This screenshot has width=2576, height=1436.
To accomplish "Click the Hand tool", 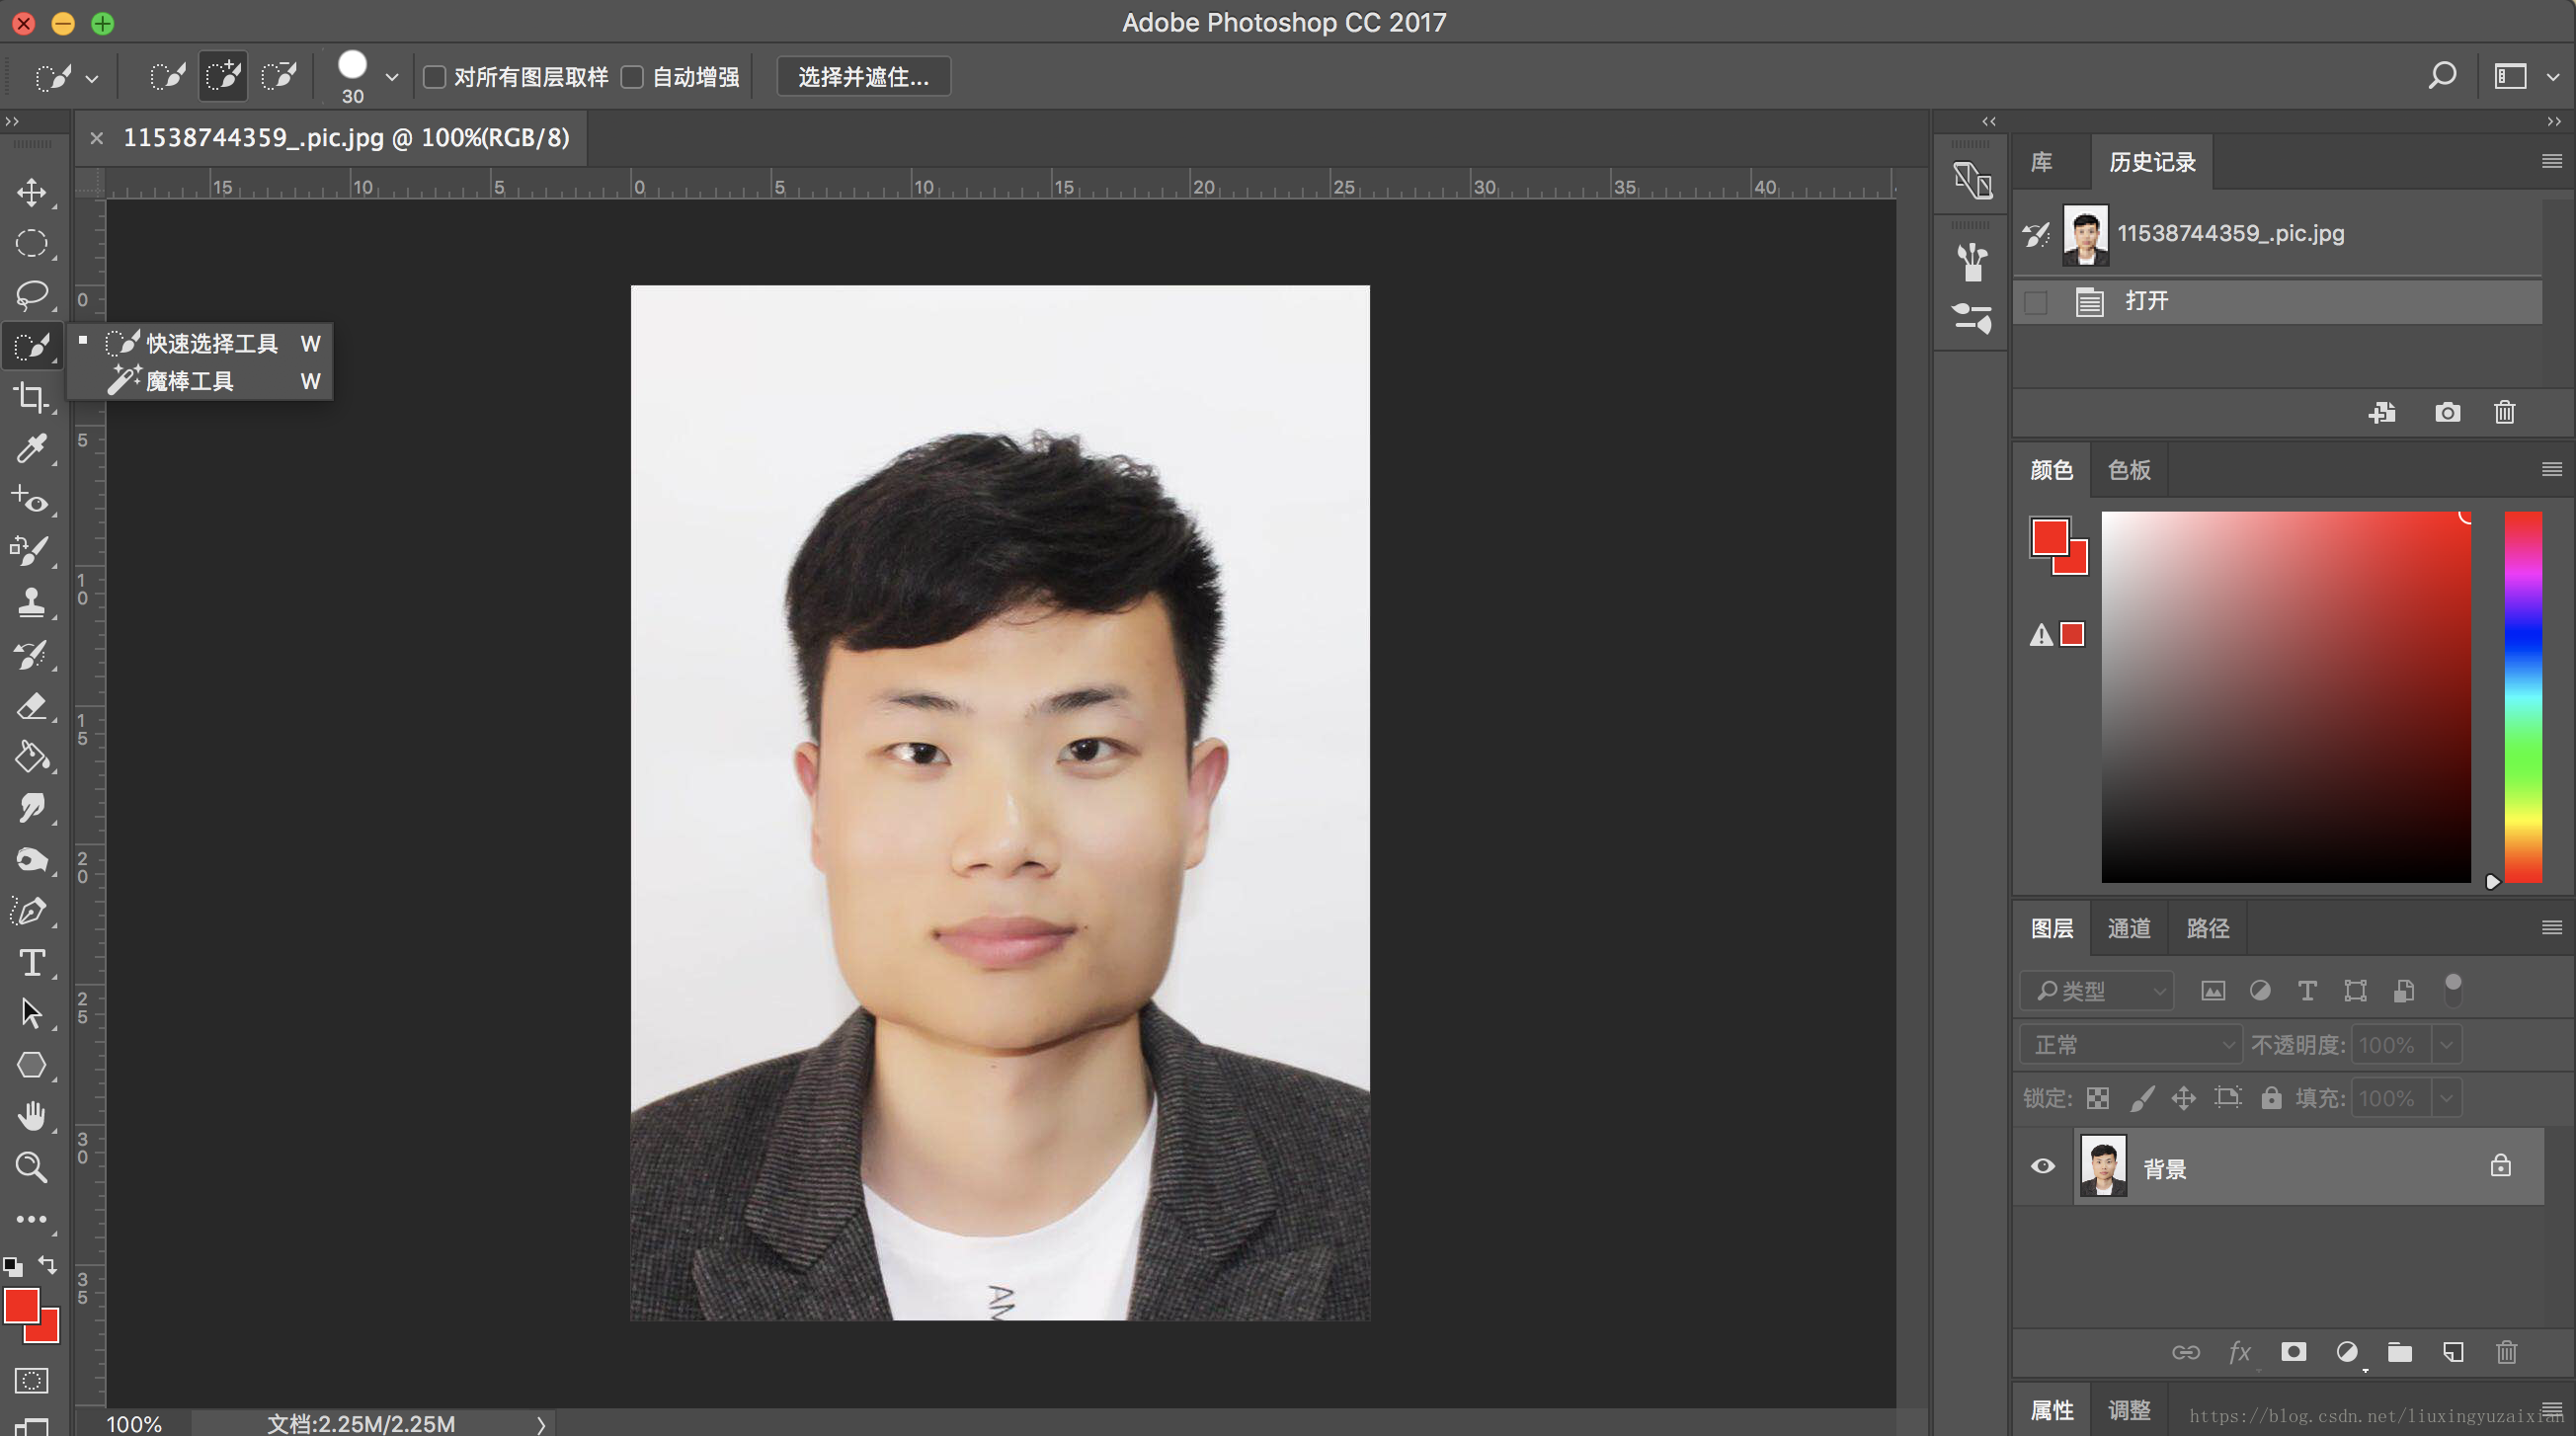I will pos(31,1115).
